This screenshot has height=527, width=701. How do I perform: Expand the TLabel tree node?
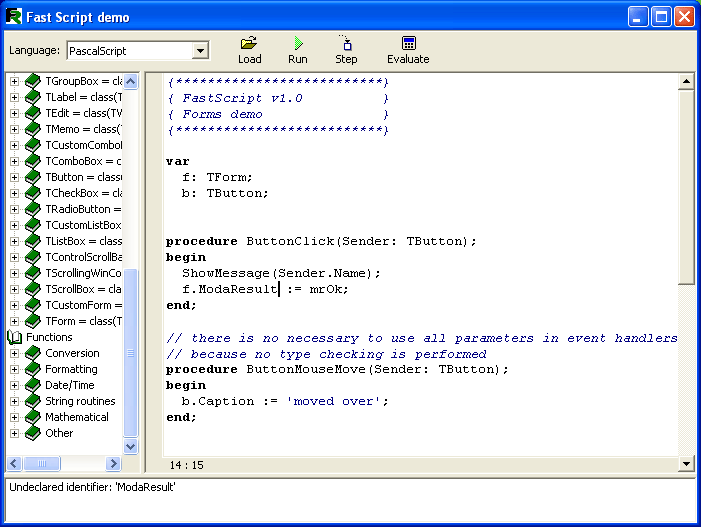14,97
